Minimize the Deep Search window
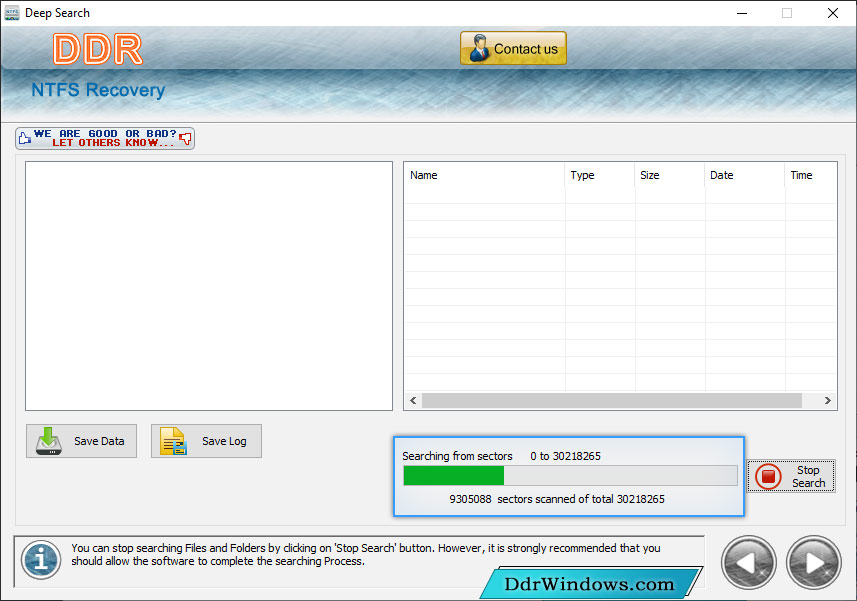 (742, 13)
